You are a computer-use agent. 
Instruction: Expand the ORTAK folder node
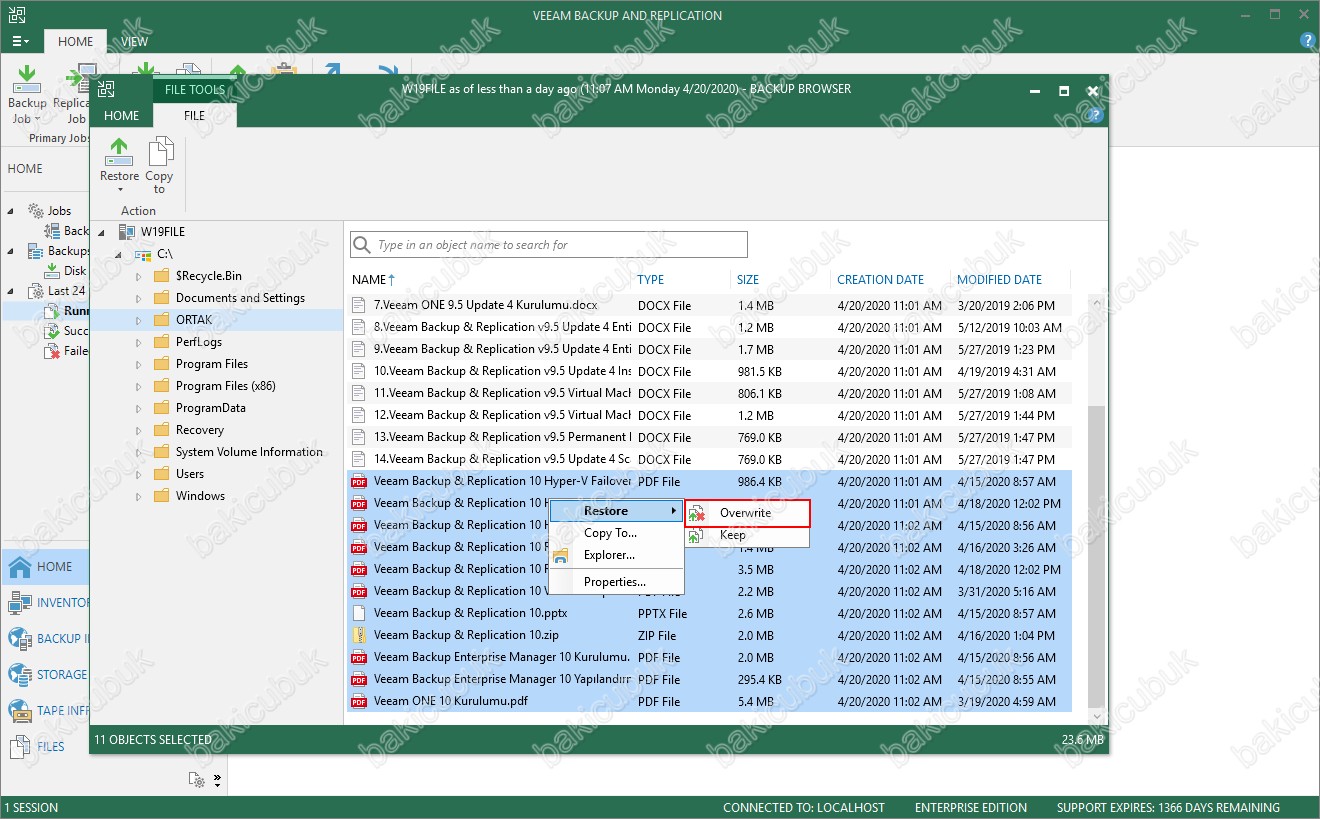point(139,320)
